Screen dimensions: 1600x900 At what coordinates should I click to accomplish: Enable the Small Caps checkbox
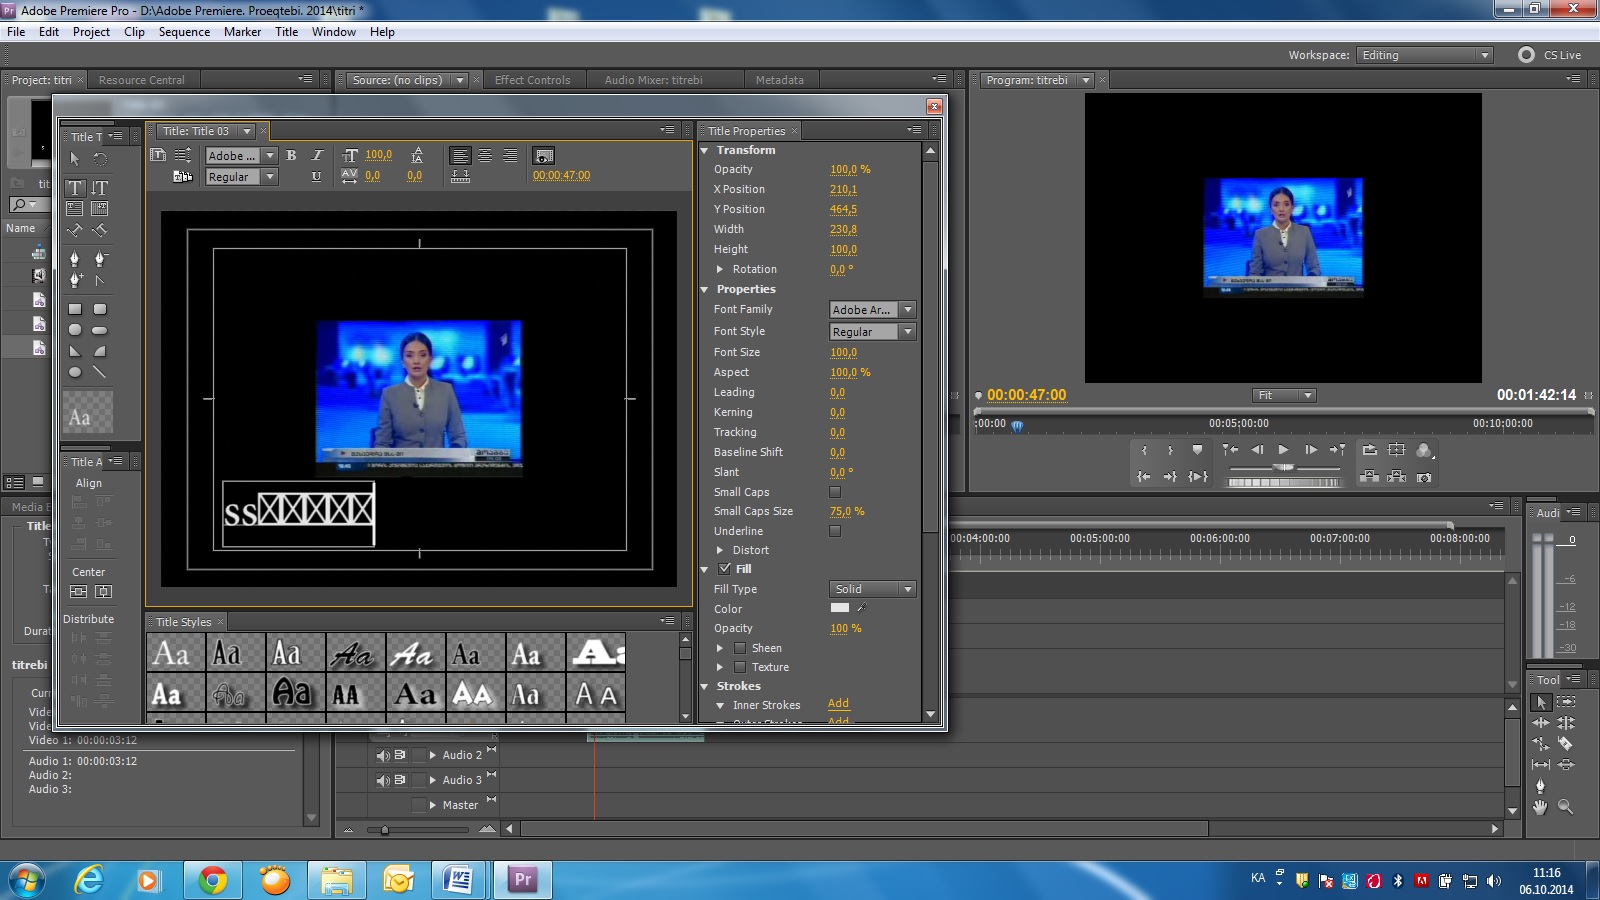pyautogui.click(x=835, y=492)
